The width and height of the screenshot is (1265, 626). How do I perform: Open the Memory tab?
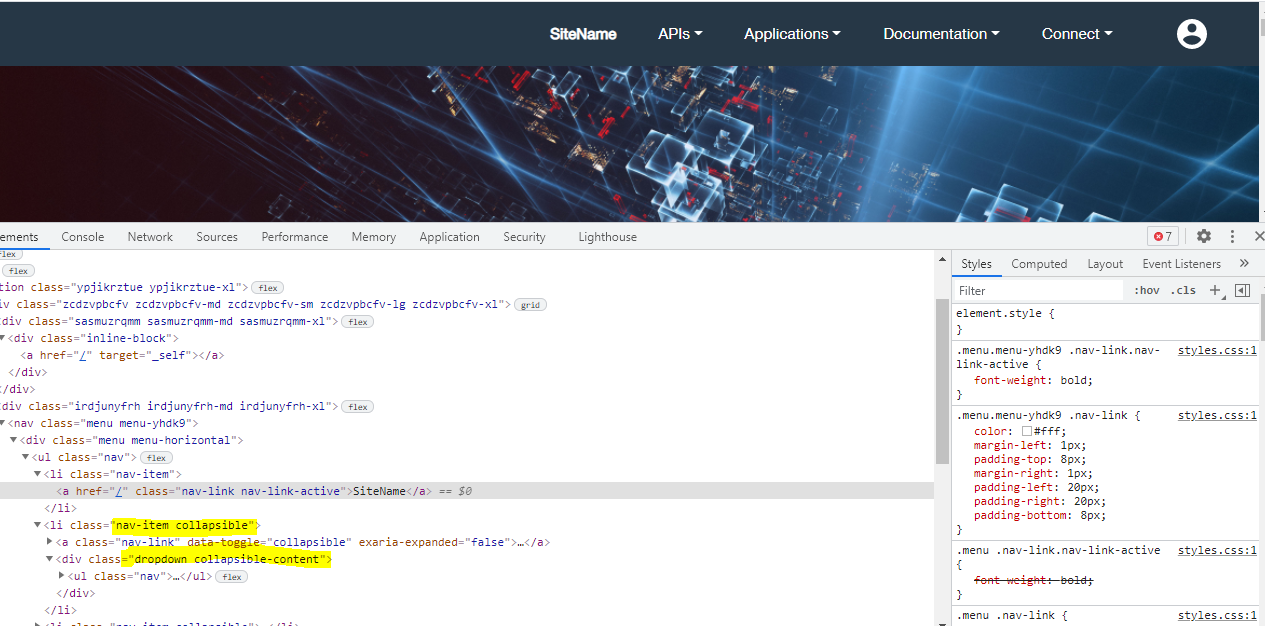click(x=374, y=237)
